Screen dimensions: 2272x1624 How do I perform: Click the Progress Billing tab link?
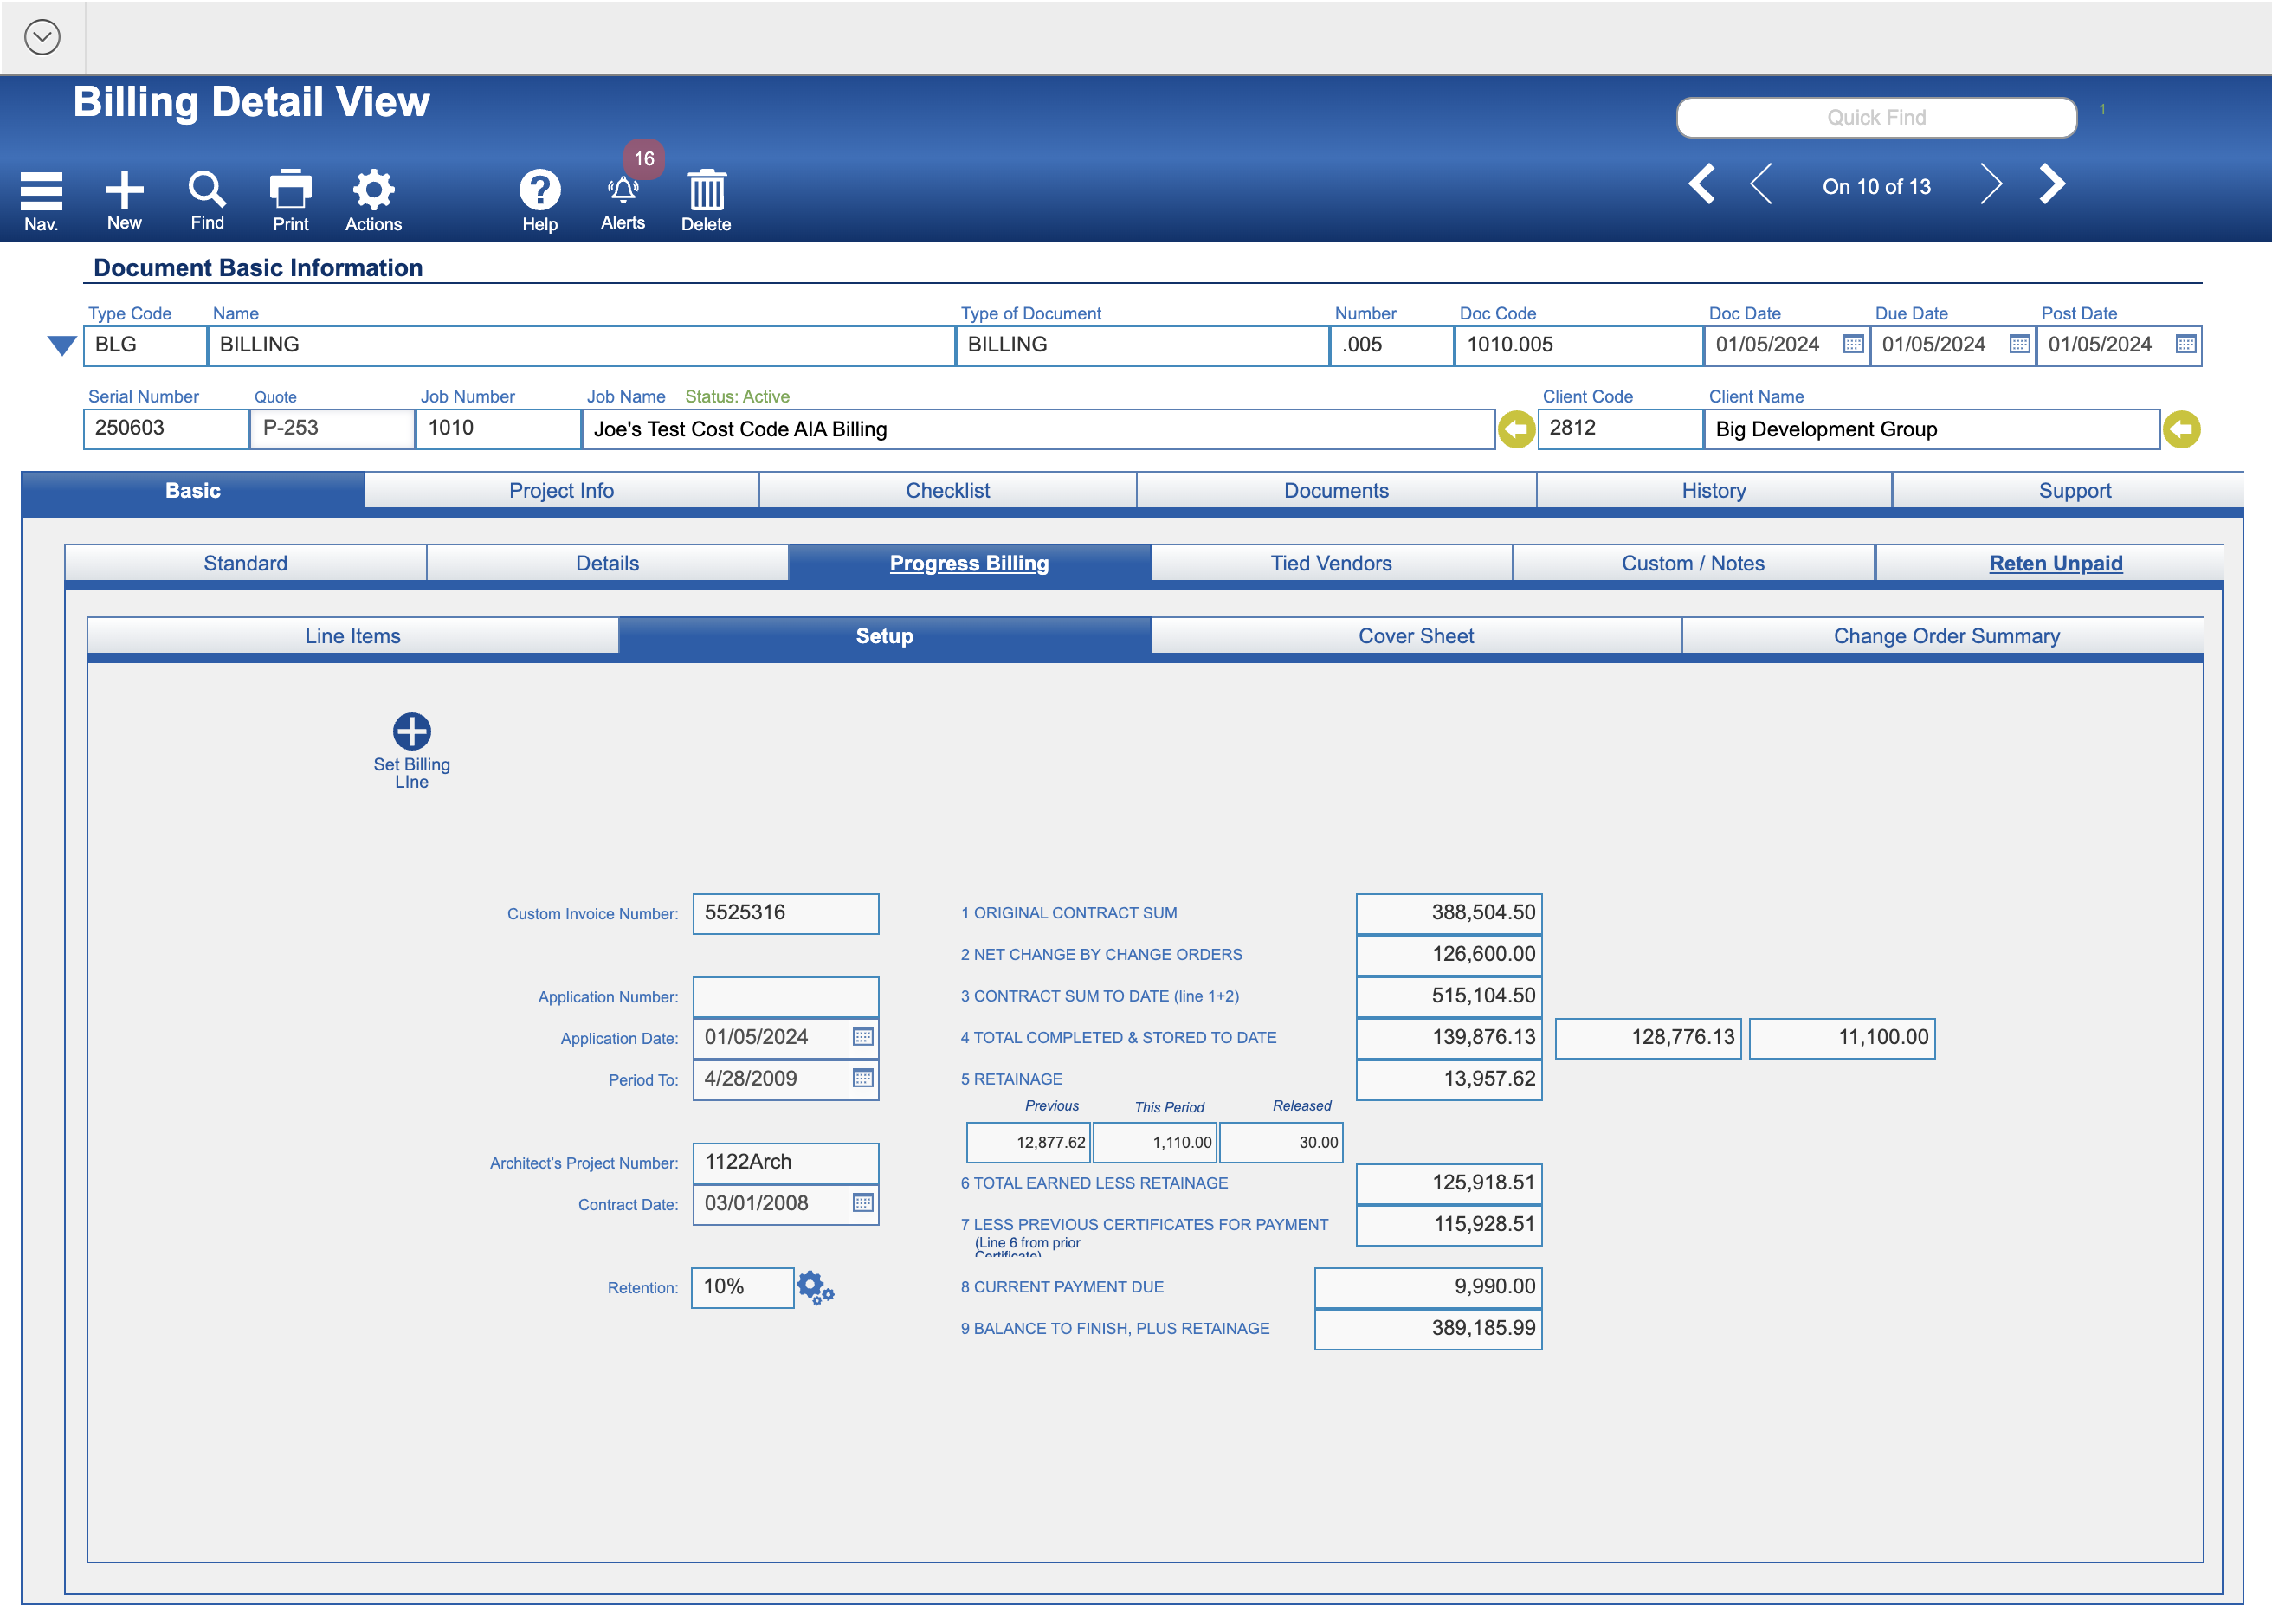coord(969,563)
